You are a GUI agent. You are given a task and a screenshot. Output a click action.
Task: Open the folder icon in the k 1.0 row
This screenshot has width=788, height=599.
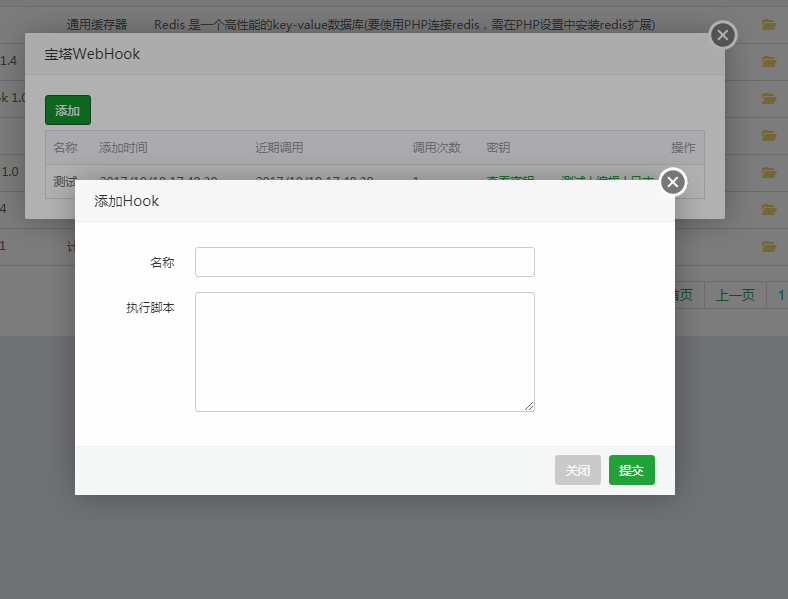769,98
